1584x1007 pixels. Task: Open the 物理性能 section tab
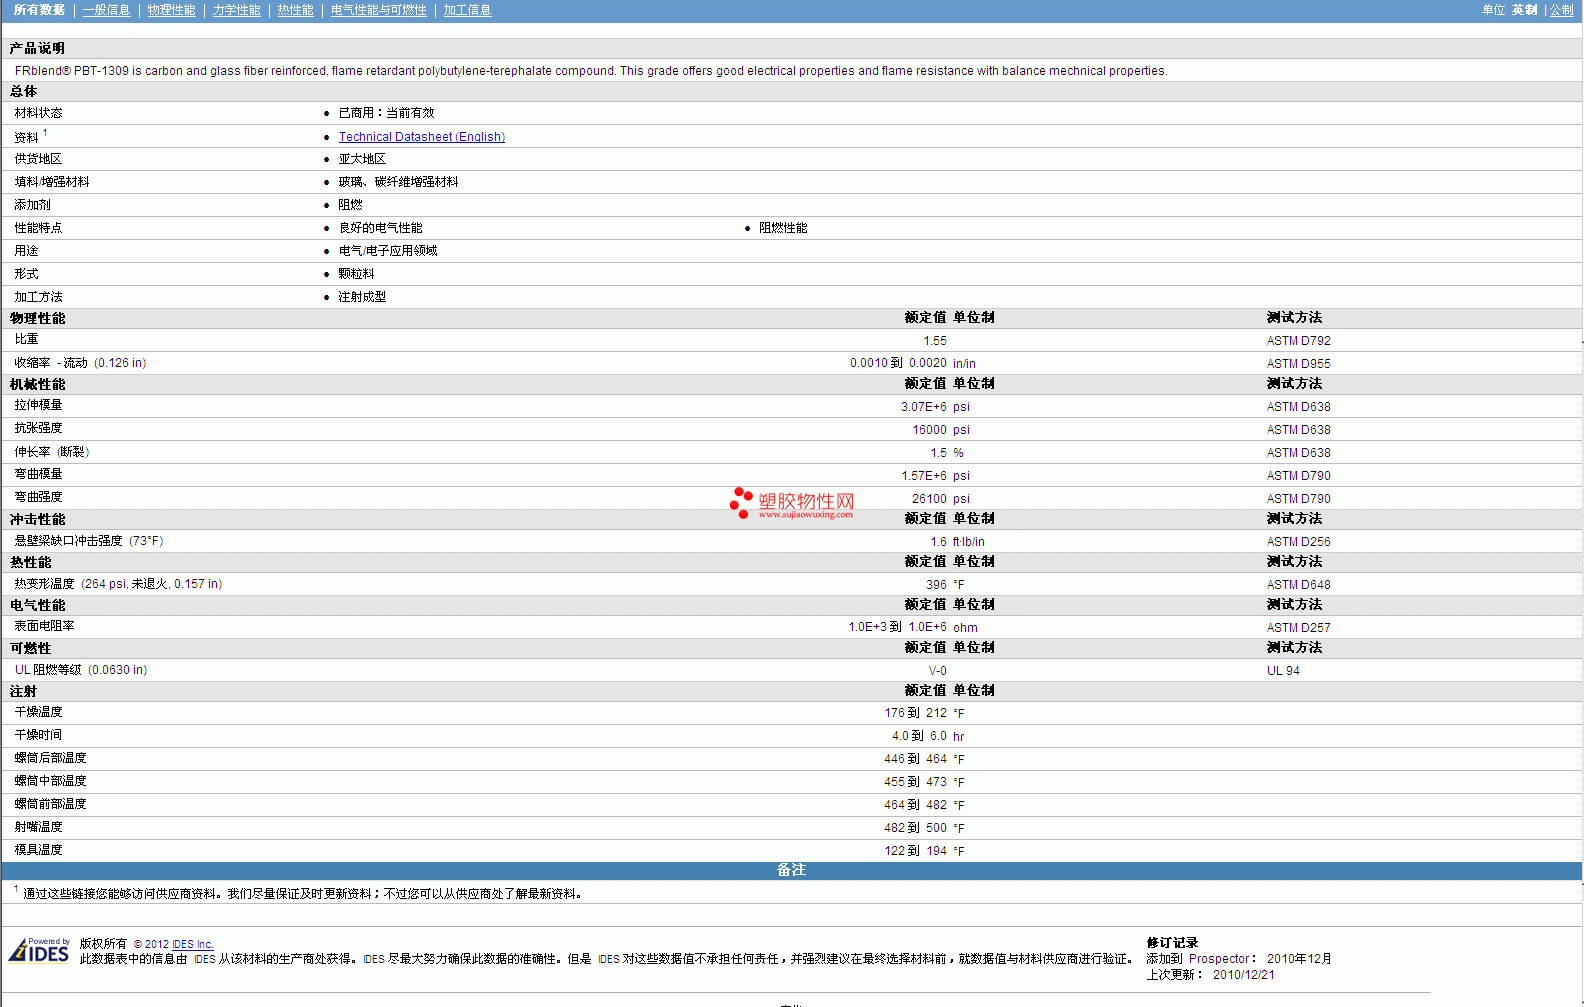[x=171, y=10]
